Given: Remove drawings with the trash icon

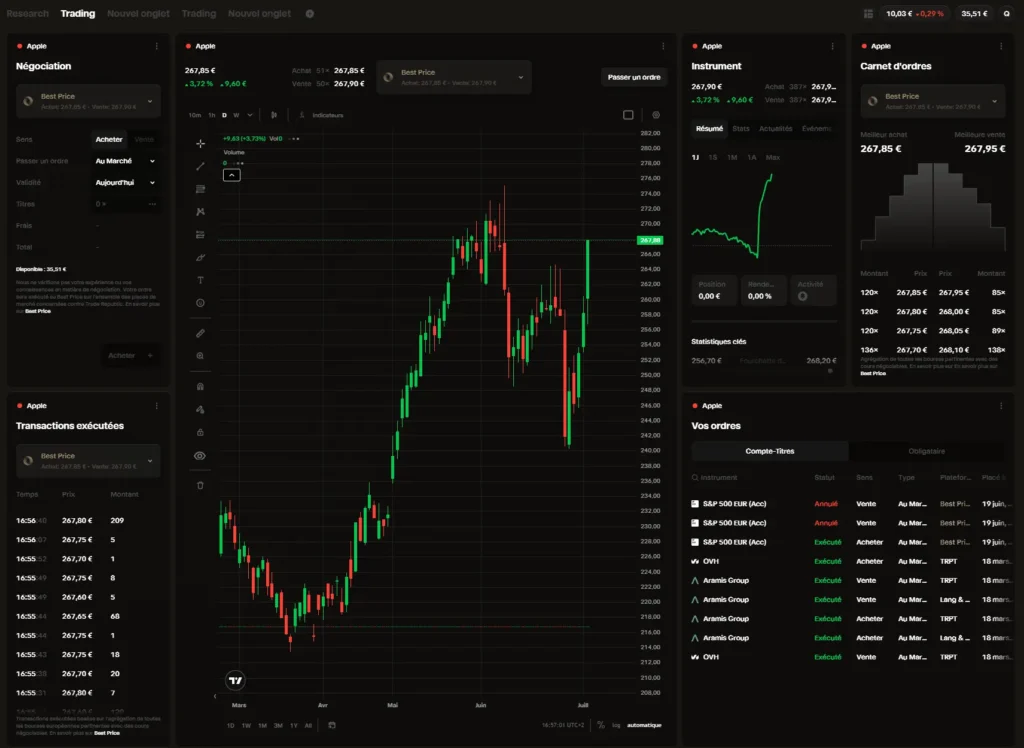Looking at the screenshot, I should (x=200, y=485).
